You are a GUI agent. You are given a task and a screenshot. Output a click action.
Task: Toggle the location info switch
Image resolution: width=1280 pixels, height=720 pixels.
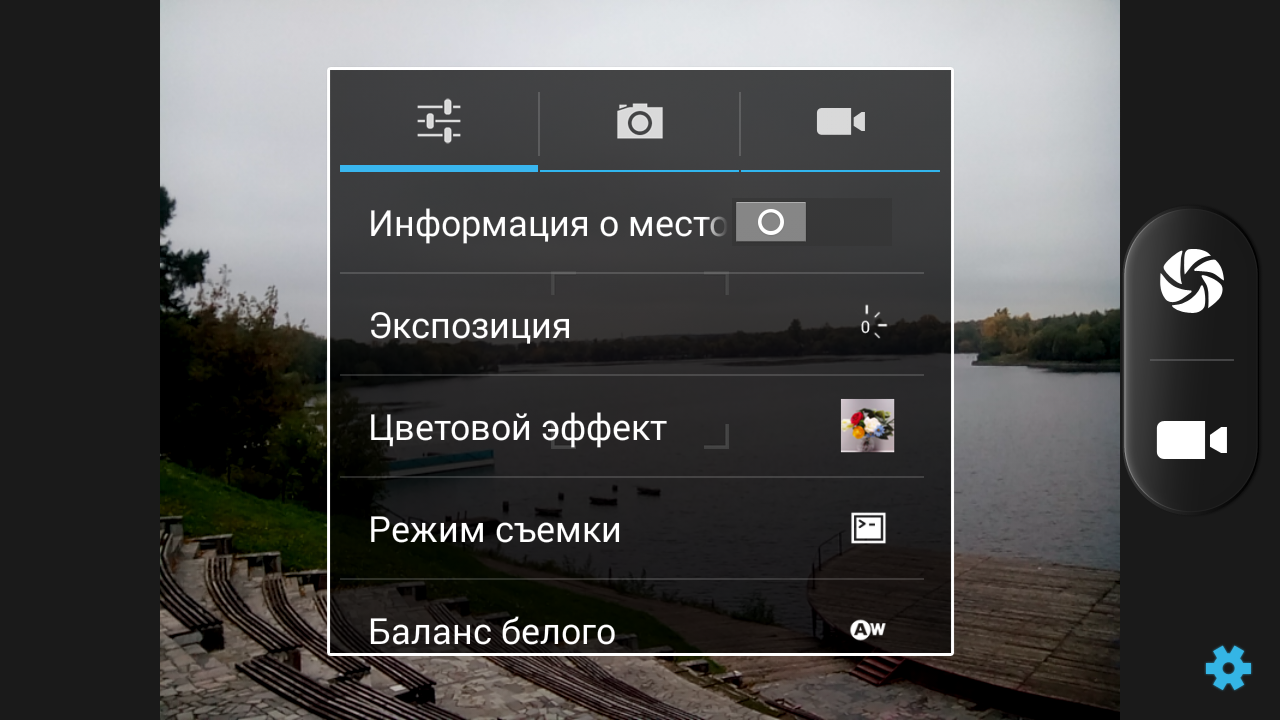click(x=813, y=222)
